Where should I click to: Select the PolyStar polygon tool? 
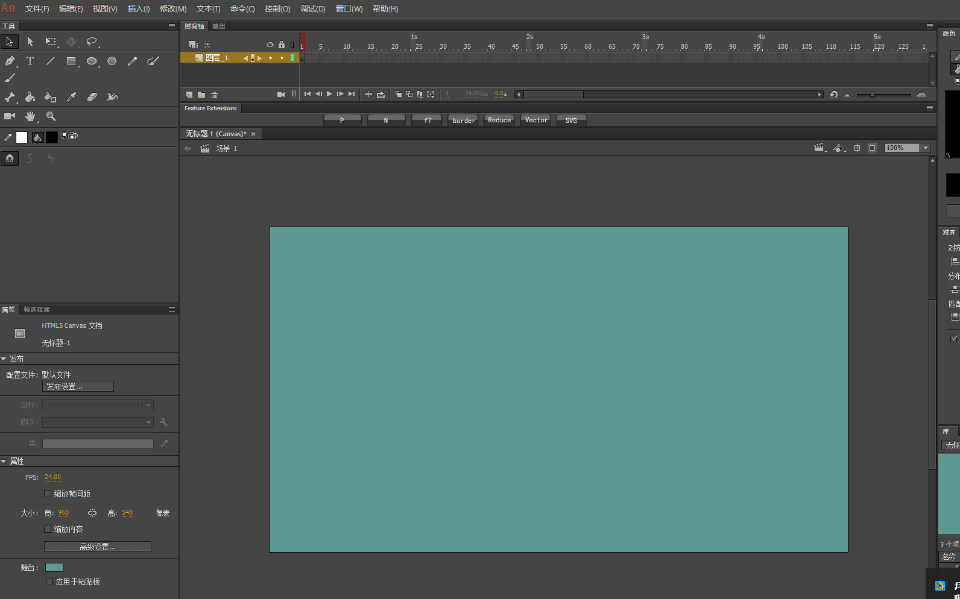(x=112, y=61)
